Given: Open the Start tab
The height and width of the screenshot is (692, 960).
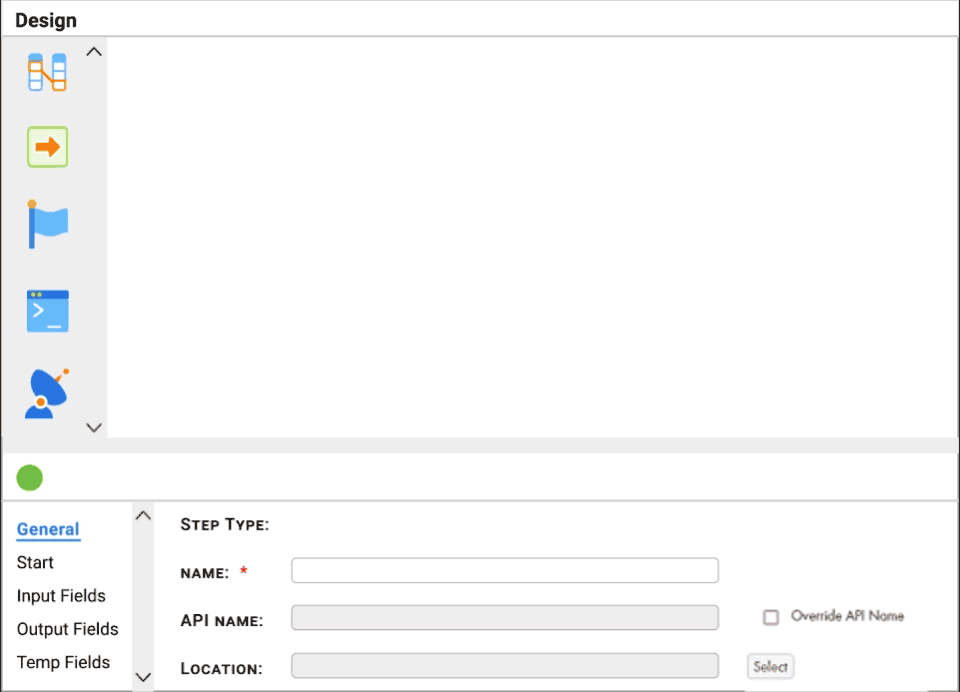Looking at the screenshot, I should 34,562.
